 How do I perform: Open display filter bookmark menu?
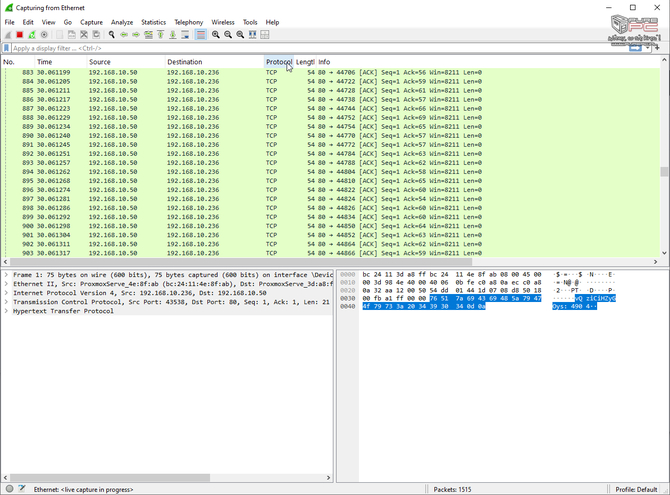pyautogui.click(x=6, y=48)
